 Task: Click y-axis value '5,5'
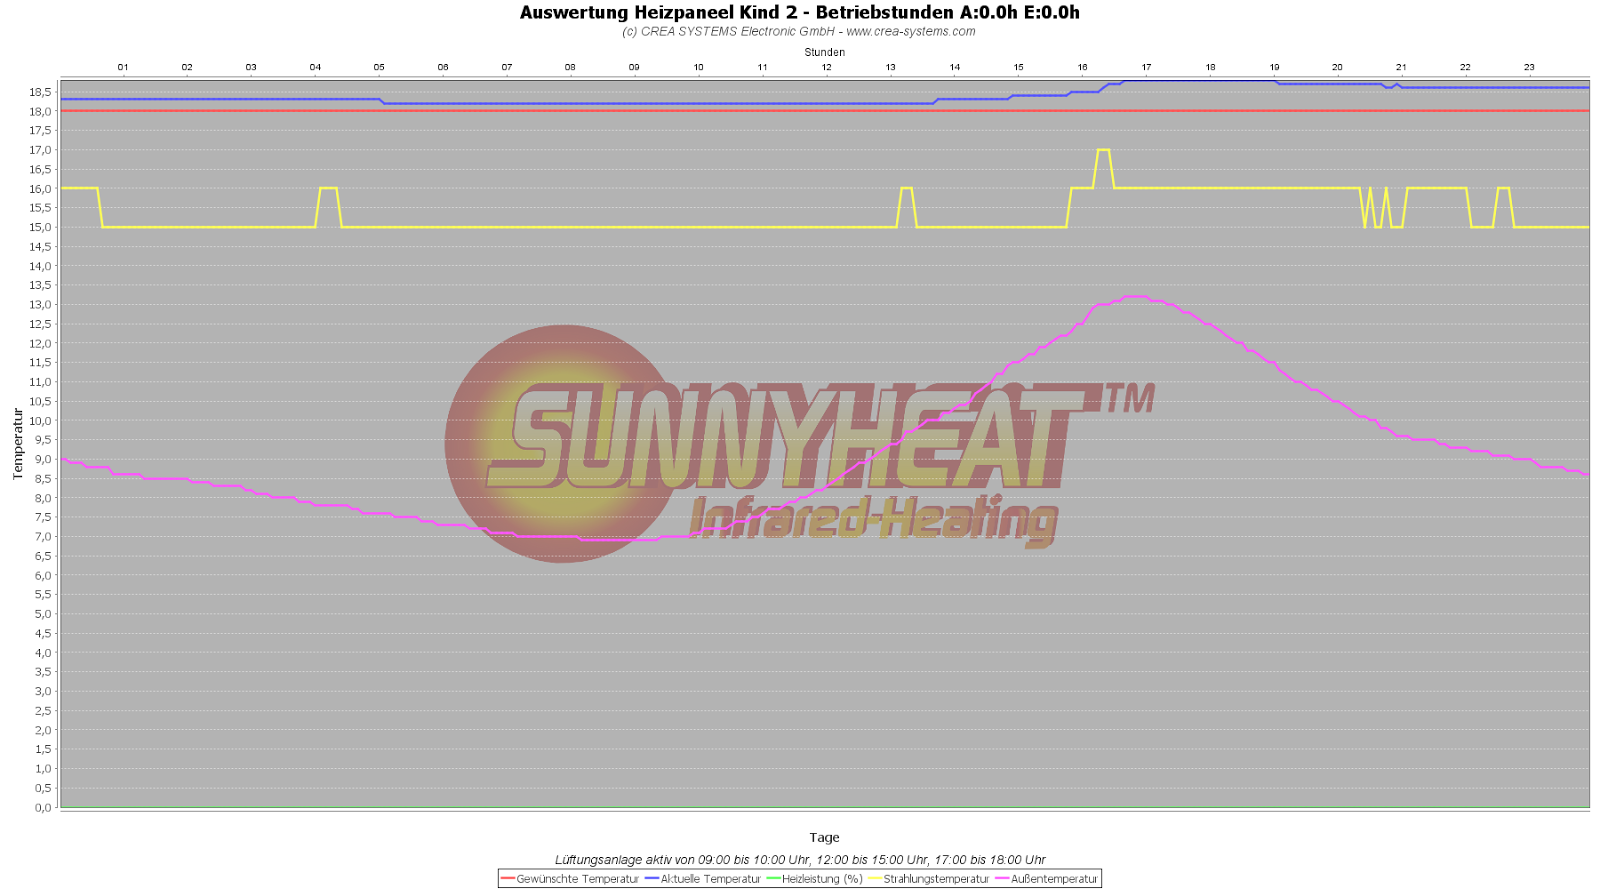coord(43,595)
